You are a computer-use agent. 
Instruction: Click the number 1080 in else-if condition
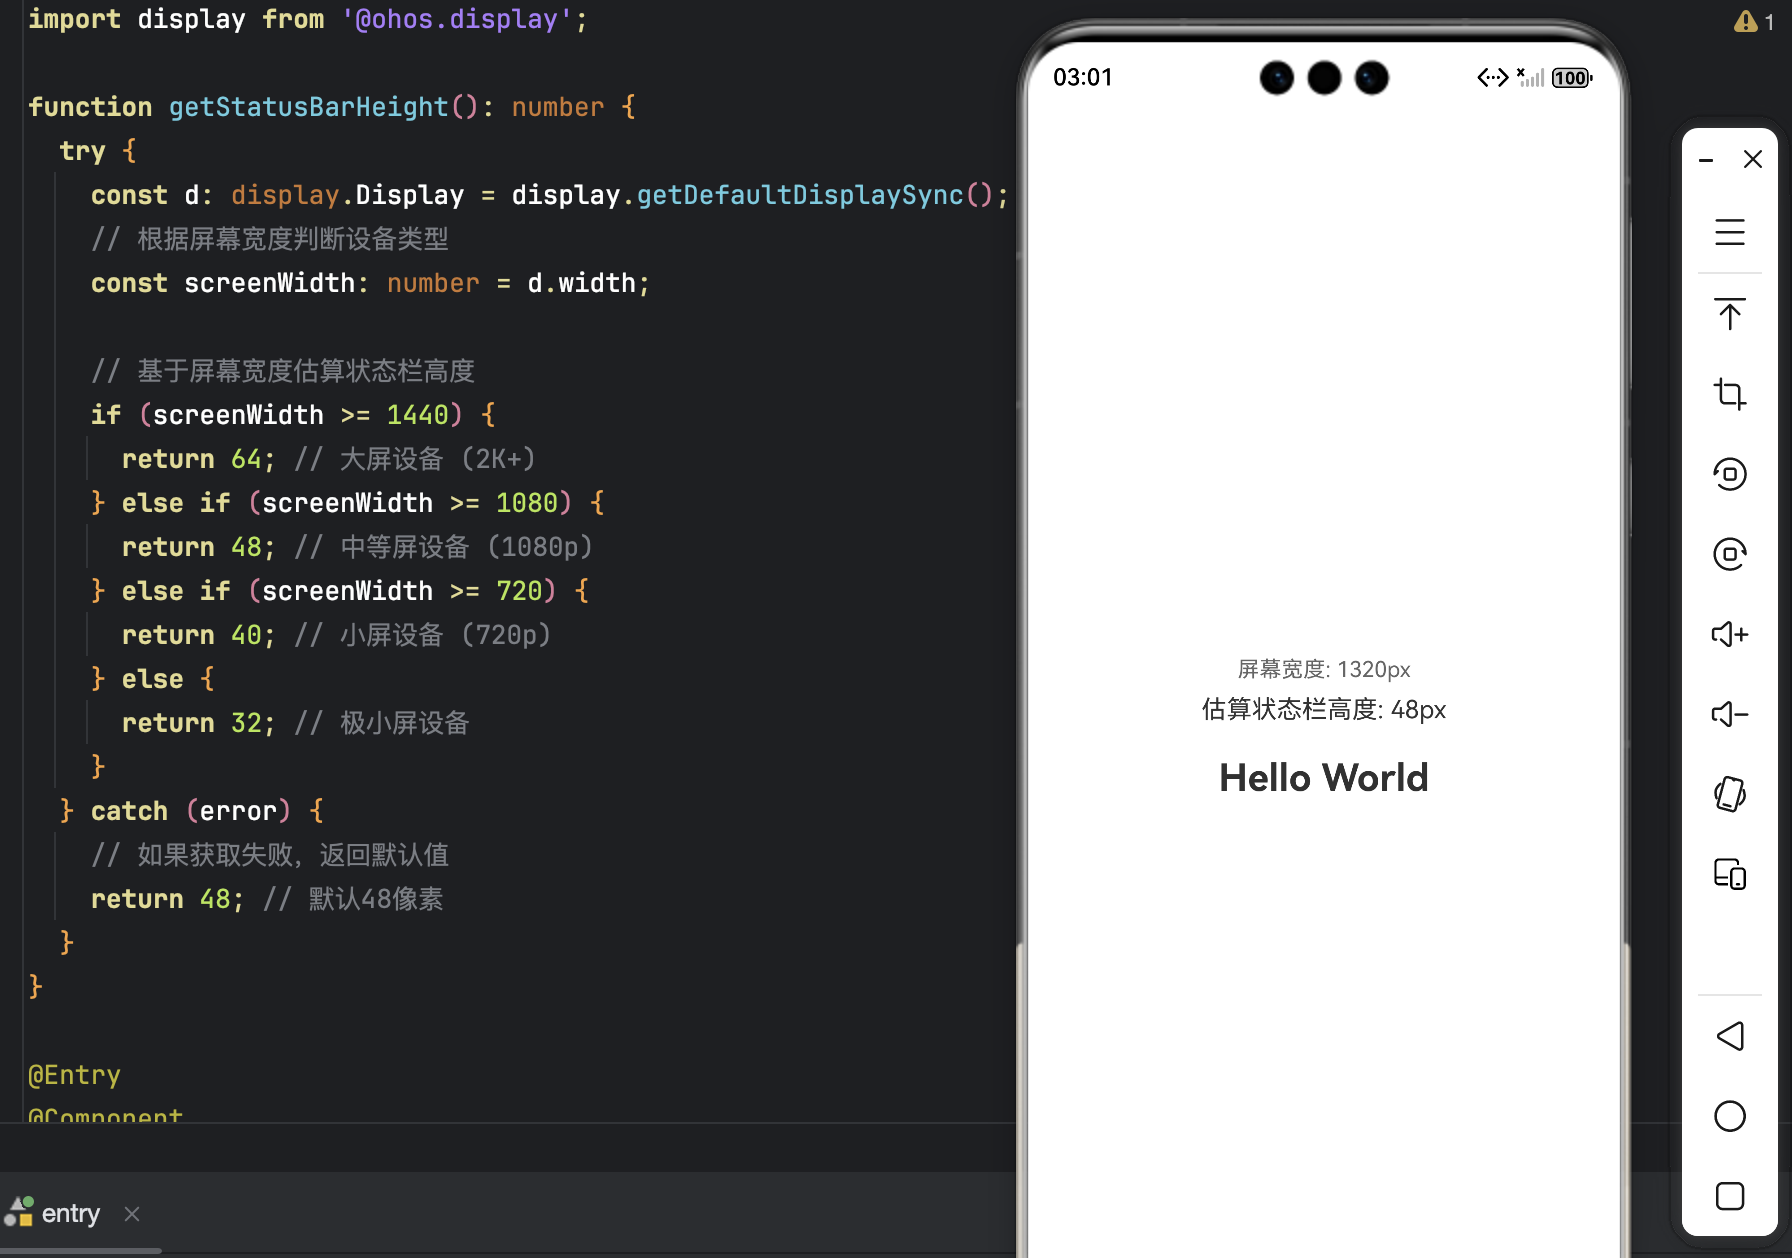527,503
